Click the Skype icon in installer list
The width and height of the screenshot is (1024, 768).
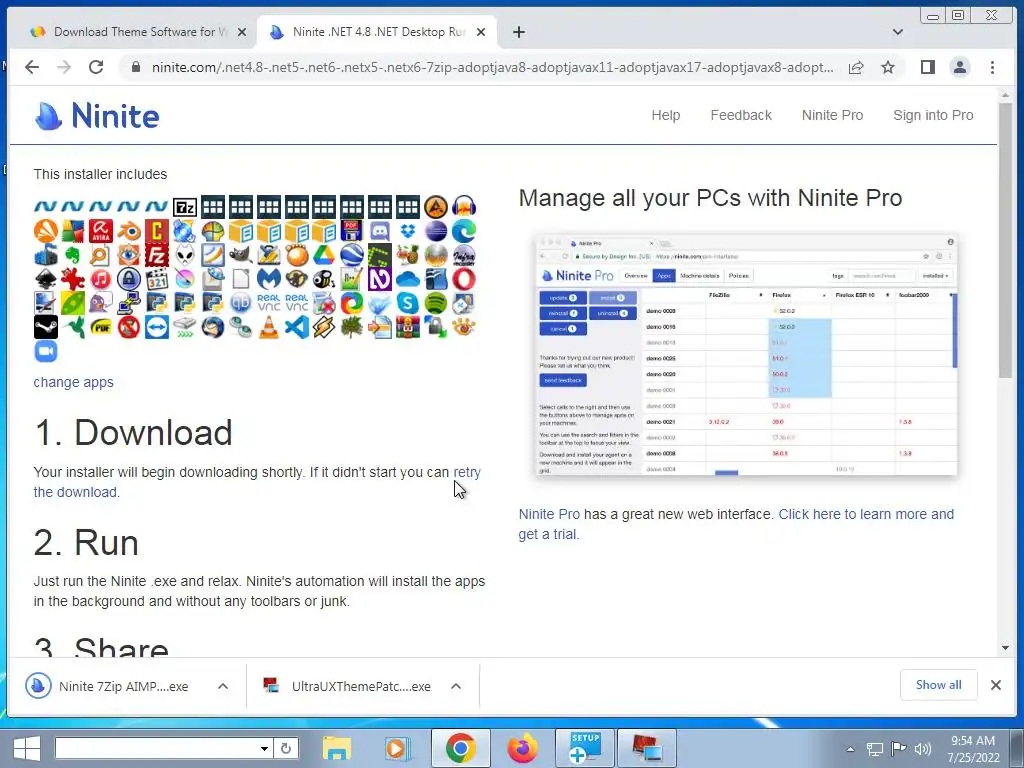(408, 303)
